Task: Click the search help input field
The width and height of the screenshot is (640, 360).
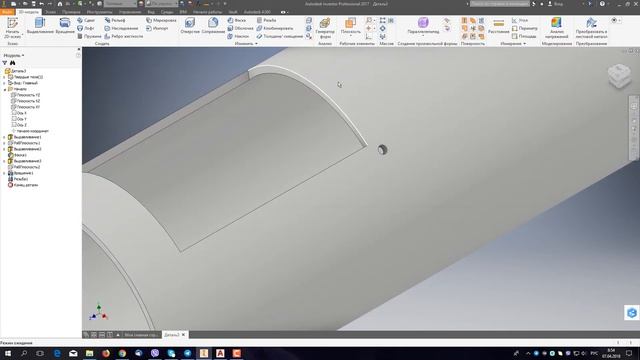Action: pyautogui.click(x=500, y=4)
